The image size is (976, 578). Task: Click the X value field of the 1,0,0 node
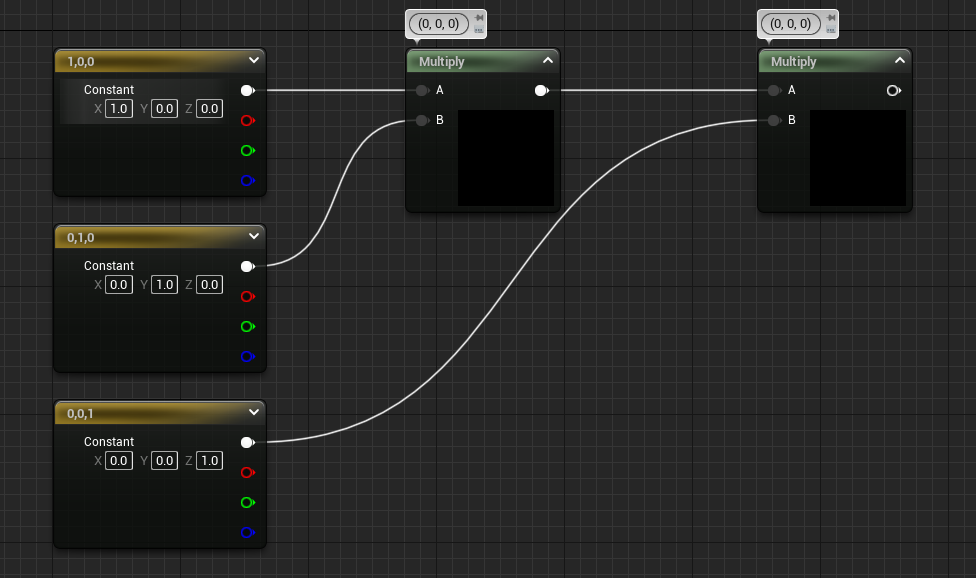(x=119, y=108)
